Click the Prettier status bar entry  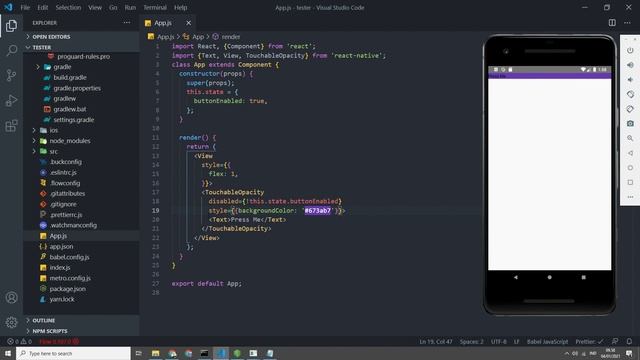coord(589,341)
